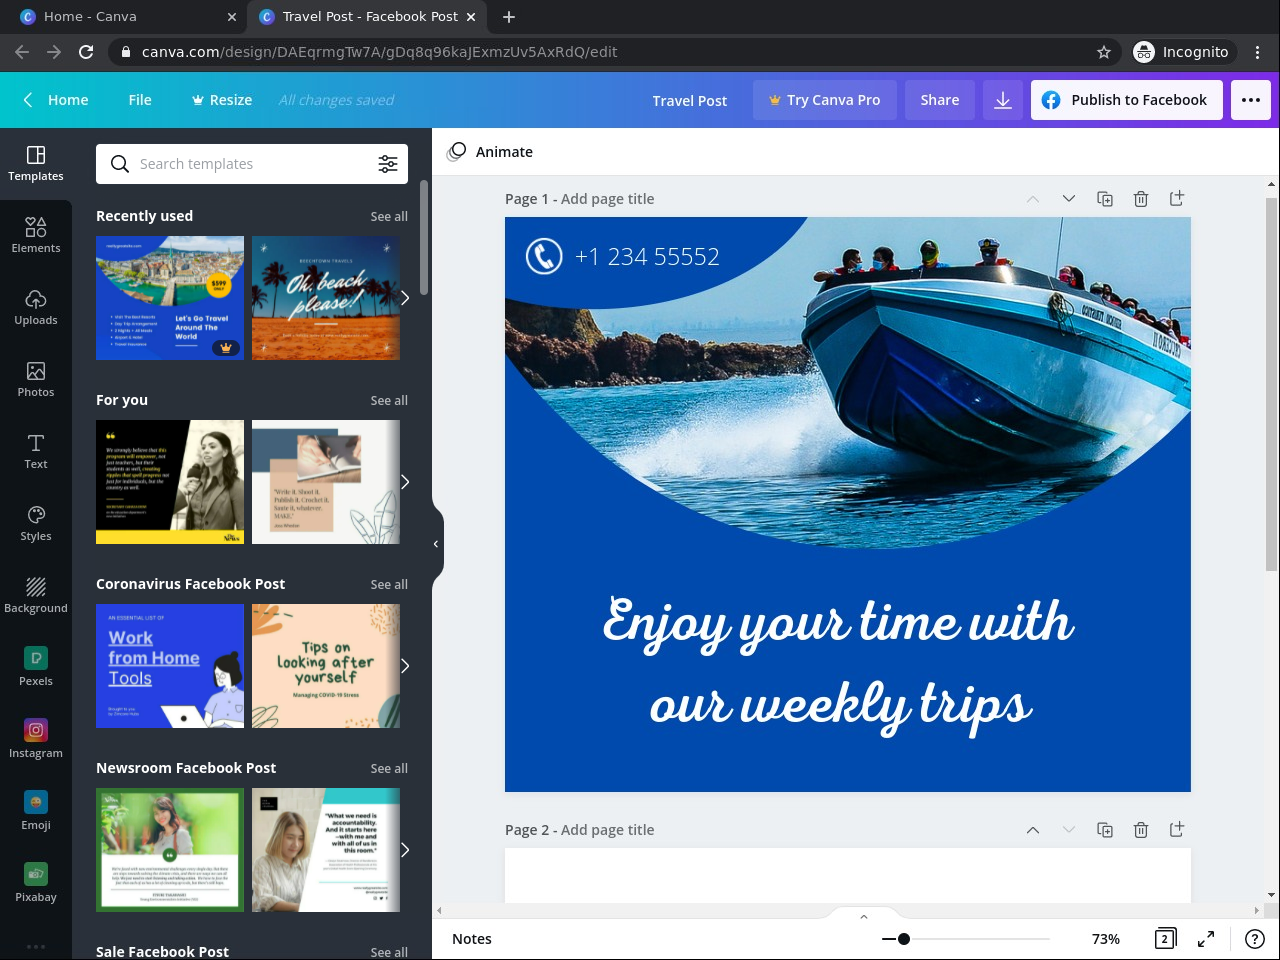
Task: Show more Recently used templates
Action: pyautogui.click(x=405, y=298)
